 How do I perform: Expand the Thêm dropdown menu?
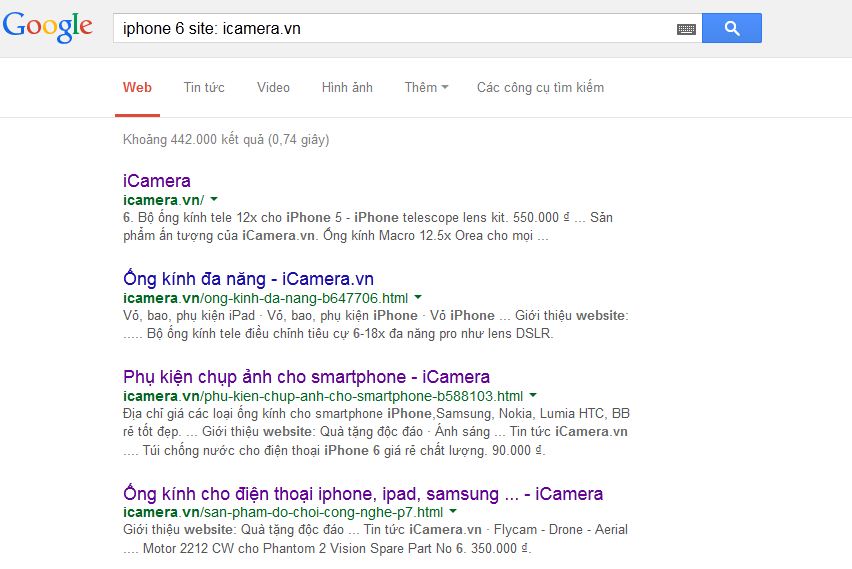pyautogui.click(x=427, y=87)
